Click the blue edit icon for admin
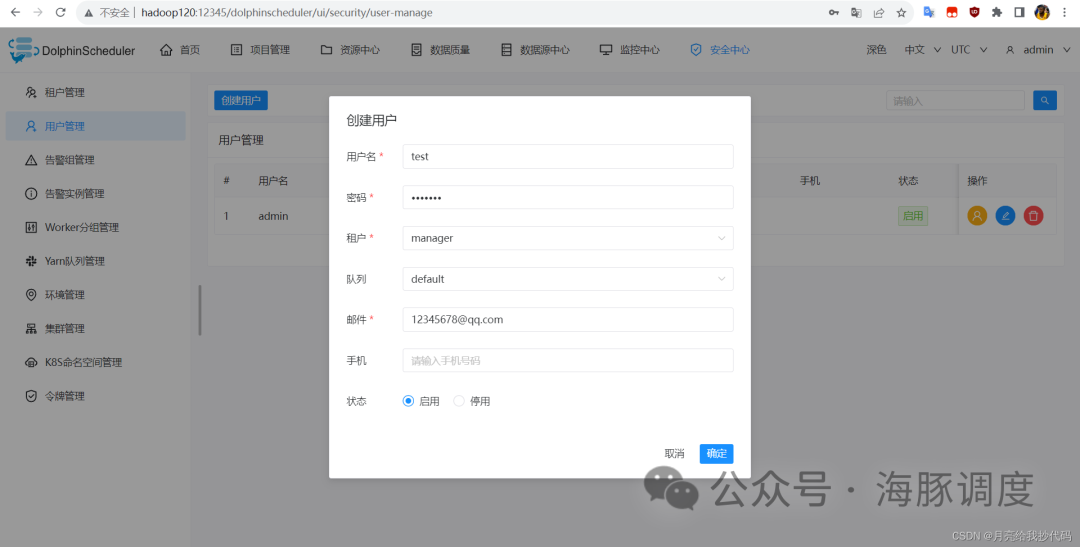 point(1005,216)
